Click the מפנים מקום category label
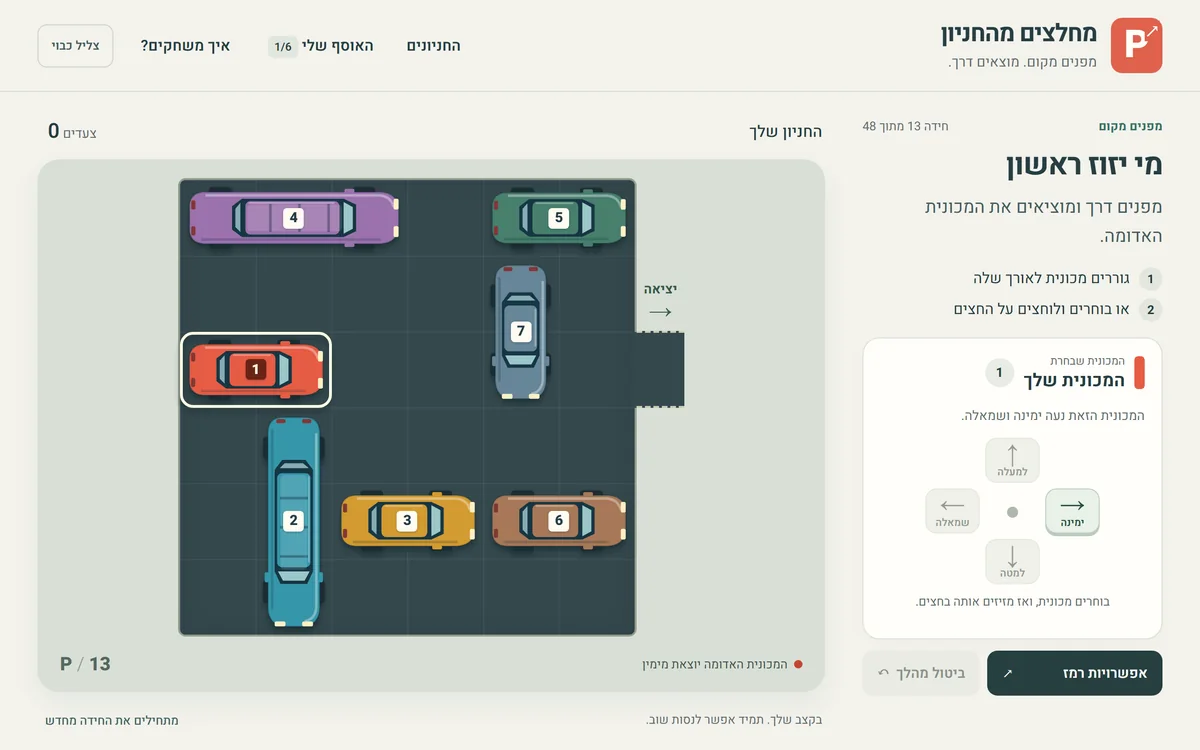Screen dimensions: 1200x750 pyautogui.click(x=1129, y=126)
